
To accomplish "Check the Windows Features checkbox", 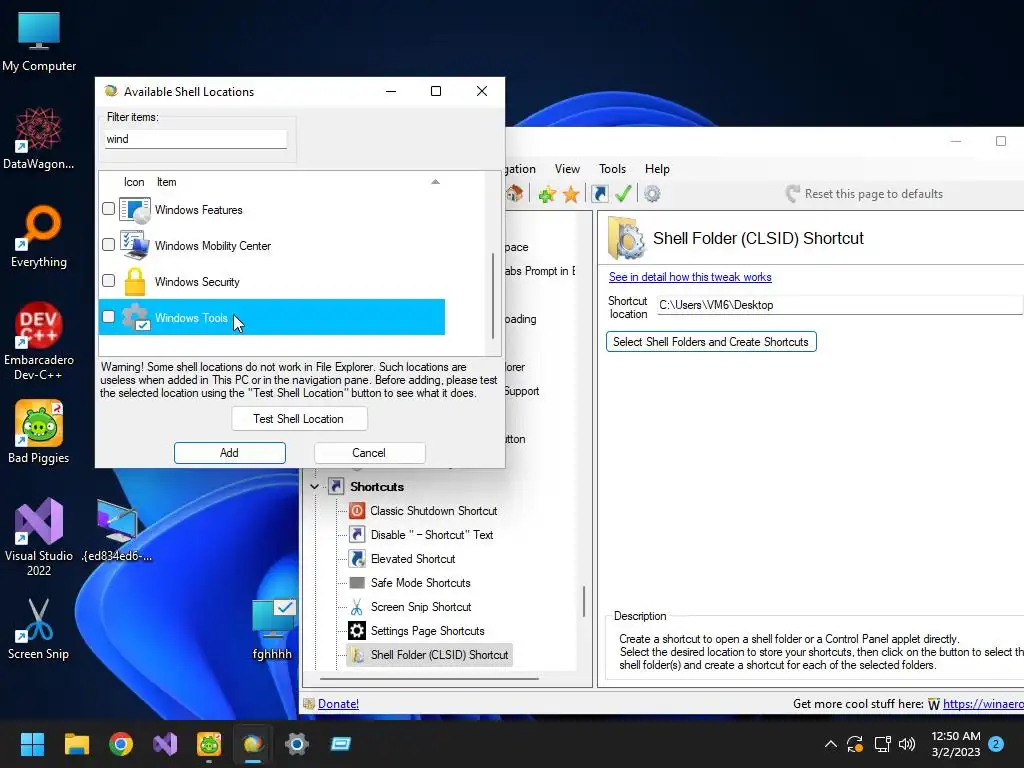I will [x=108, y=209].
